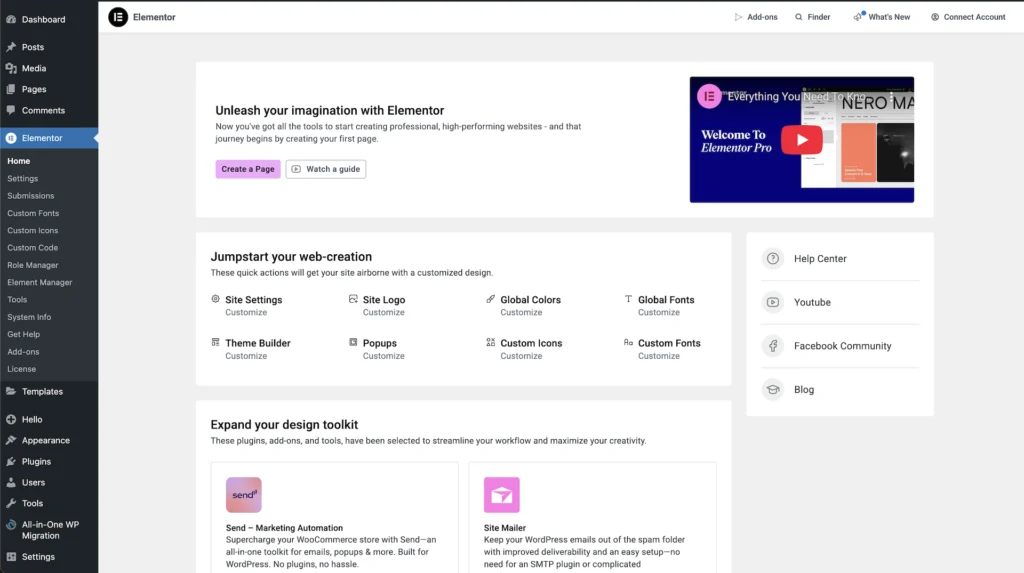Click the Hello theme plus icon

coord(11,419)
